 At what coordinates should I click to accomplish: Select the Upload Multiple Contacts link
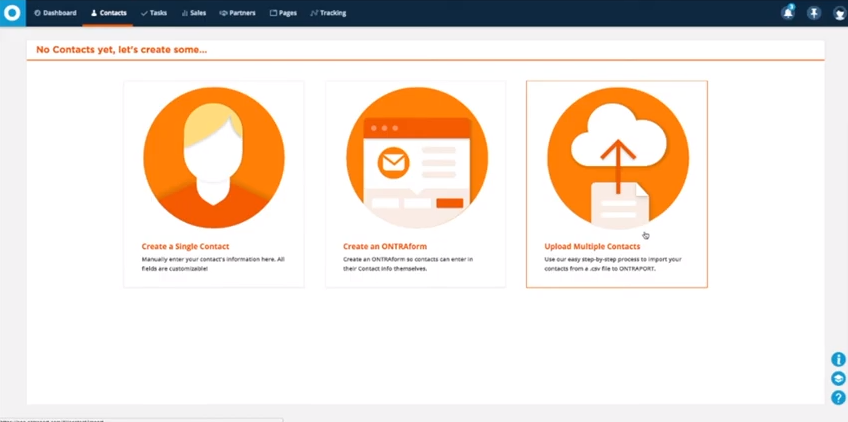(592, 246)
